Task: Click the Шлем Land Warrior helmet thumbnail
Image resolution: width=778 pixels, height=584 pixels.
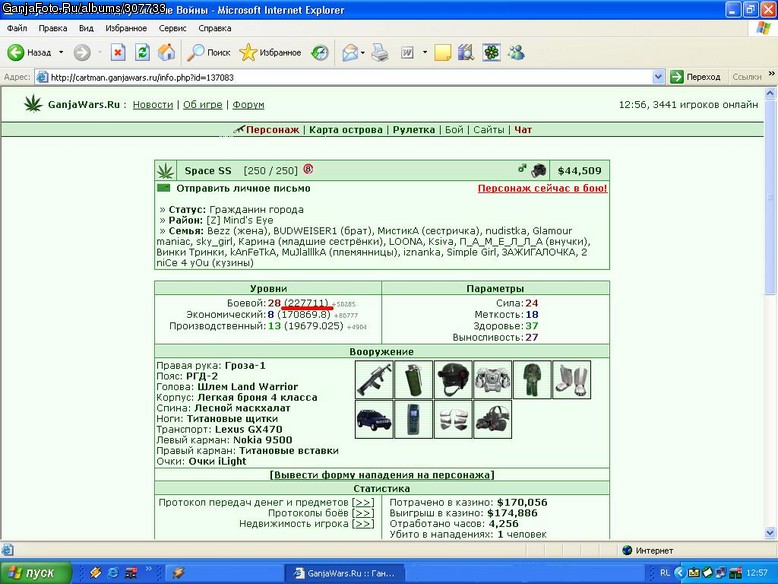Action: 453,380
